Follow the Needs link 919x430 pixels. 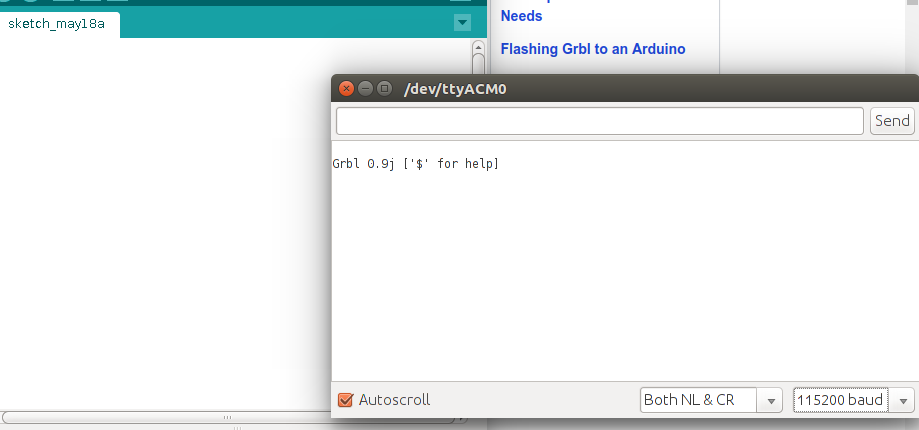[x=521, y=16]
